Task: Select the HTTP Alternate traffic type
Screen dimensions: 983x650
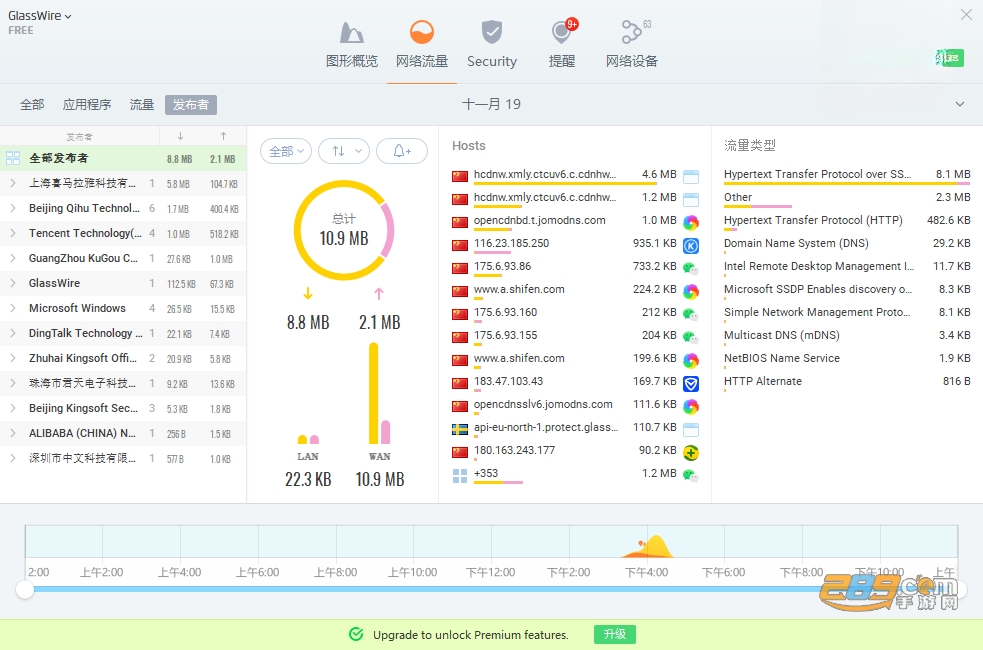Action: 847,383
